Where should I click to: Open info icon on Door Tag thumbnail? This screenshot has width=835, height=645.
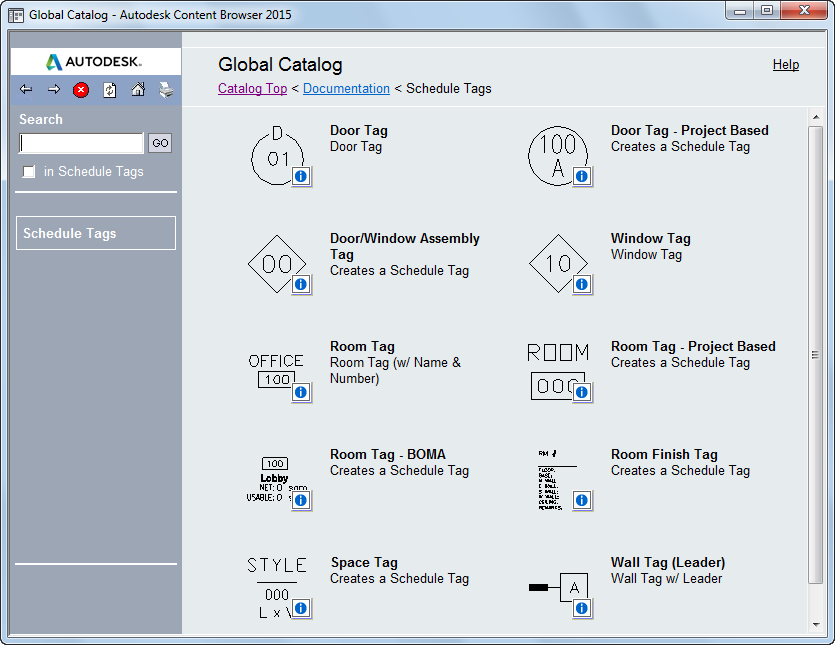tap(301, 176)
